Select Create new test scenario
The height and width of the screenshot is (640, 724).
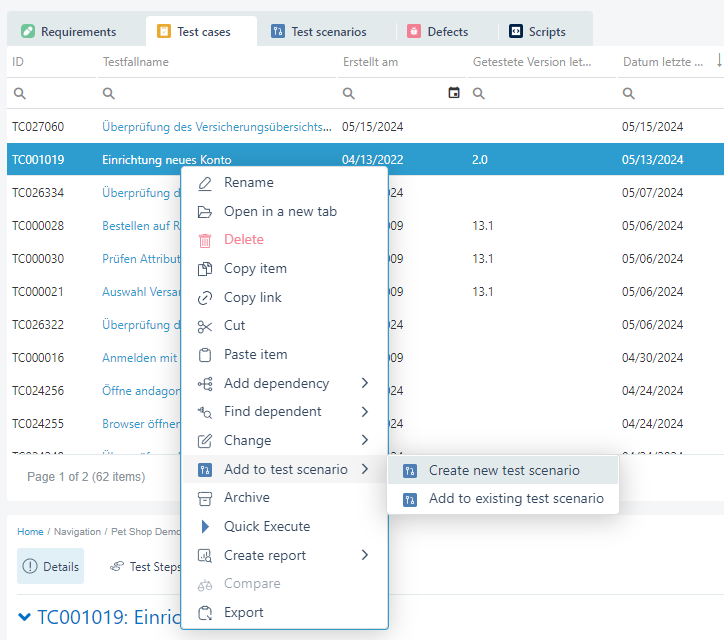tap(503, 471)
